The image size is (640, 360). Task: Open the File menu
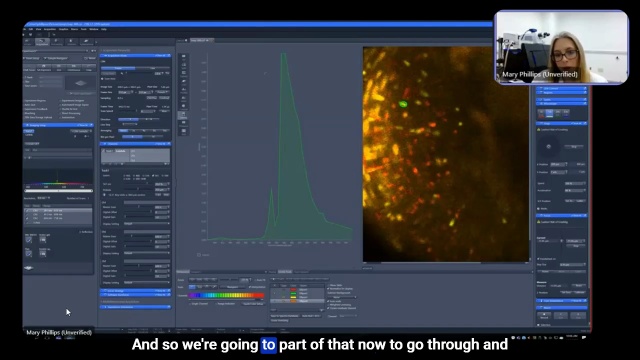click(24, 29)
